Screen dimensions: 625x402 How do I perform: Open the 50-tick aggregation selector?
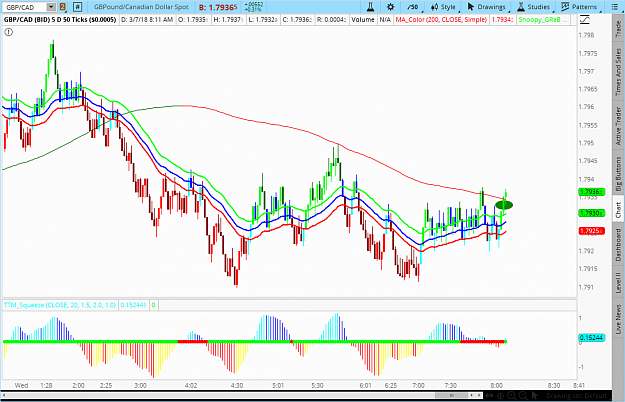coord(413,7)
